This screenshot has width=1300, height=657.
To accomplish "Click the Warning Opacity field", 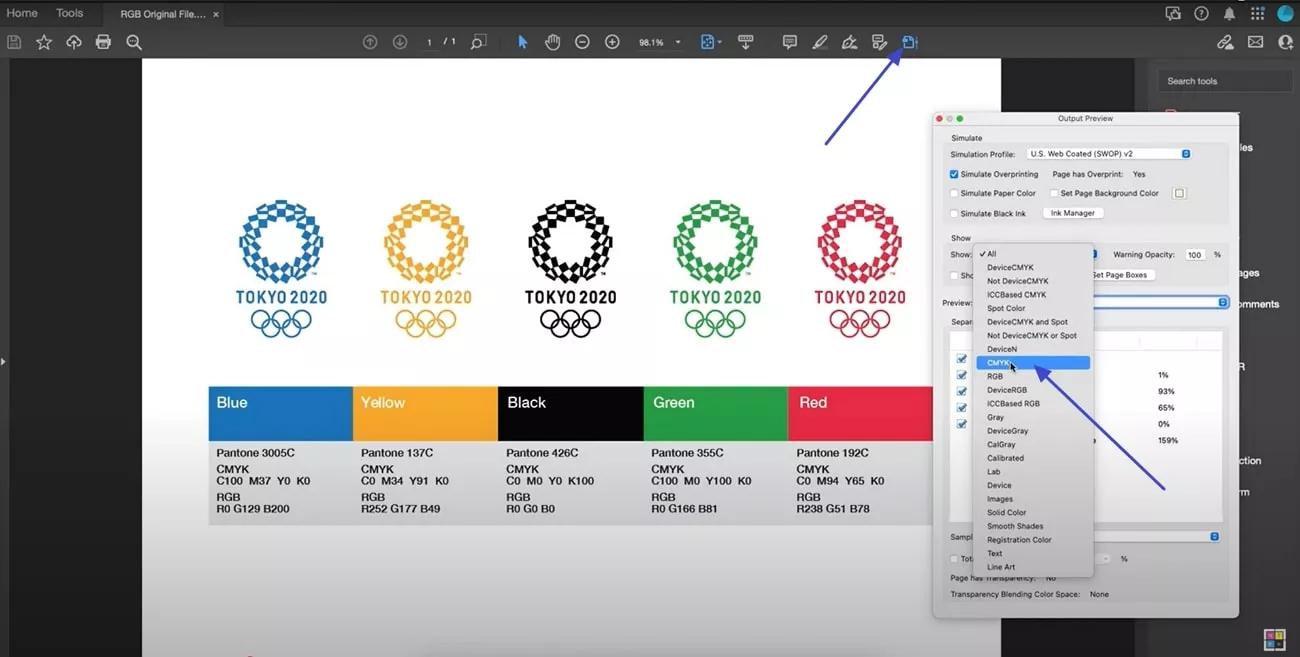I will tap(1195, 255).
